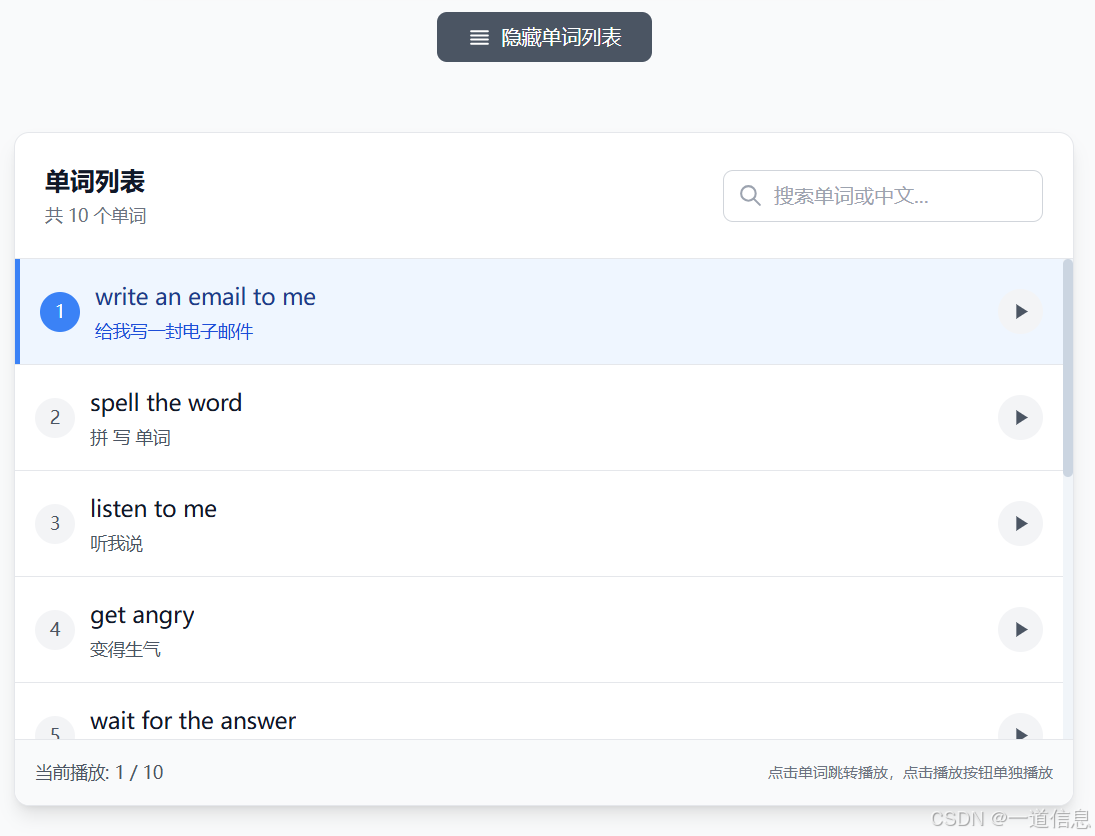Play "listen to me" audio

[1020, 524]
